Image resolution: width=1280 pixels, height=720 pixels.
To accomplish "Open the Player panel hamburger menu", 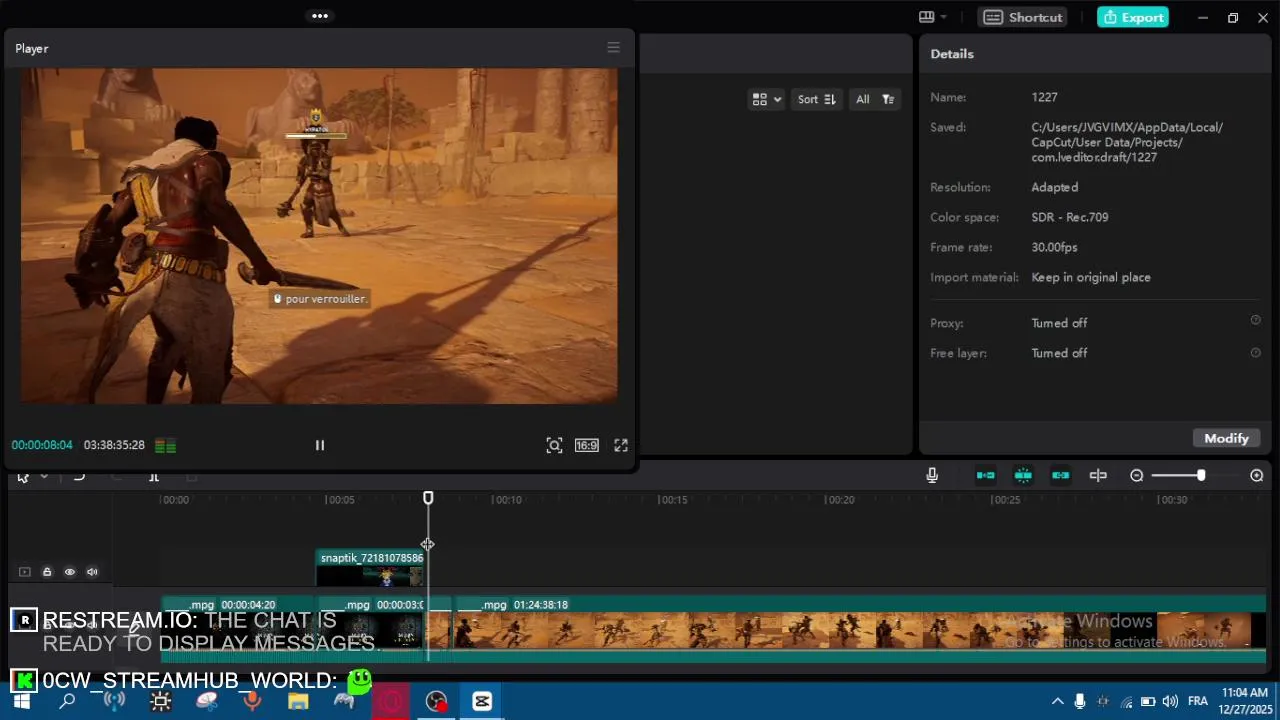I will tap(613, 48).
